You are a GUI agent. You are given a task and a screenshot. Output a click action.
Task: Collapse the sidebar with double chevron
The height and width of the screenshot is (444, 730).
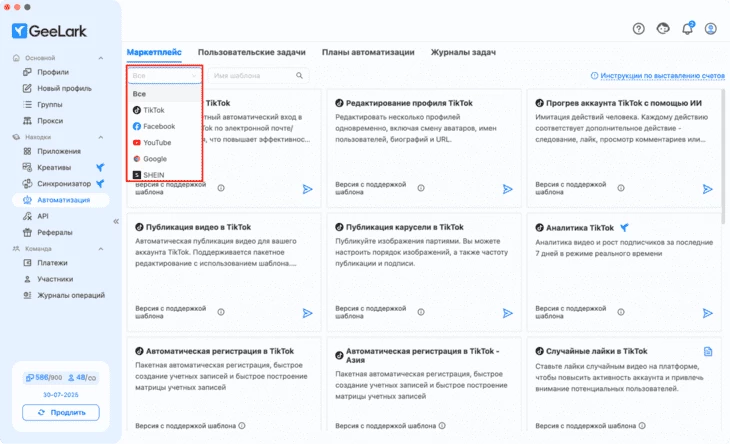coord(116,222)
